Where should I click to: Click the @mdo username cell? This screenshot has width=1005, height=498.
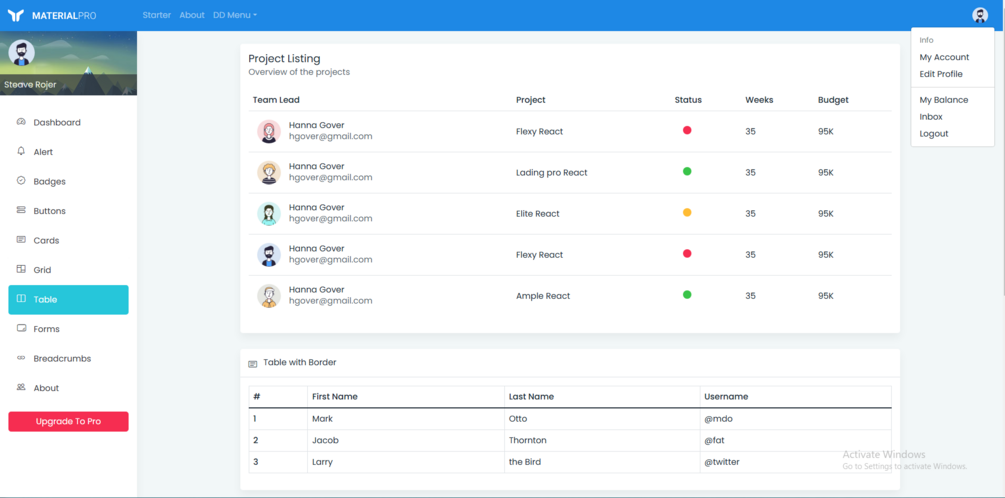click(795, 419)
